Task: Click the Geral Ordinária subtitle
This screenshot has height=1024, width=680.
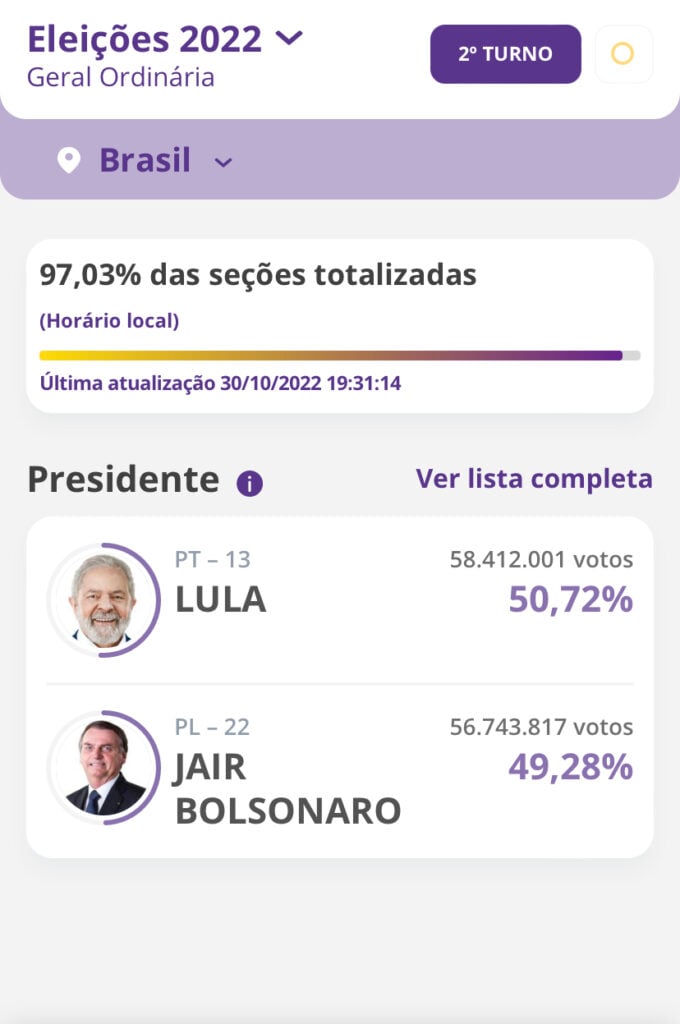Action: 120,77
